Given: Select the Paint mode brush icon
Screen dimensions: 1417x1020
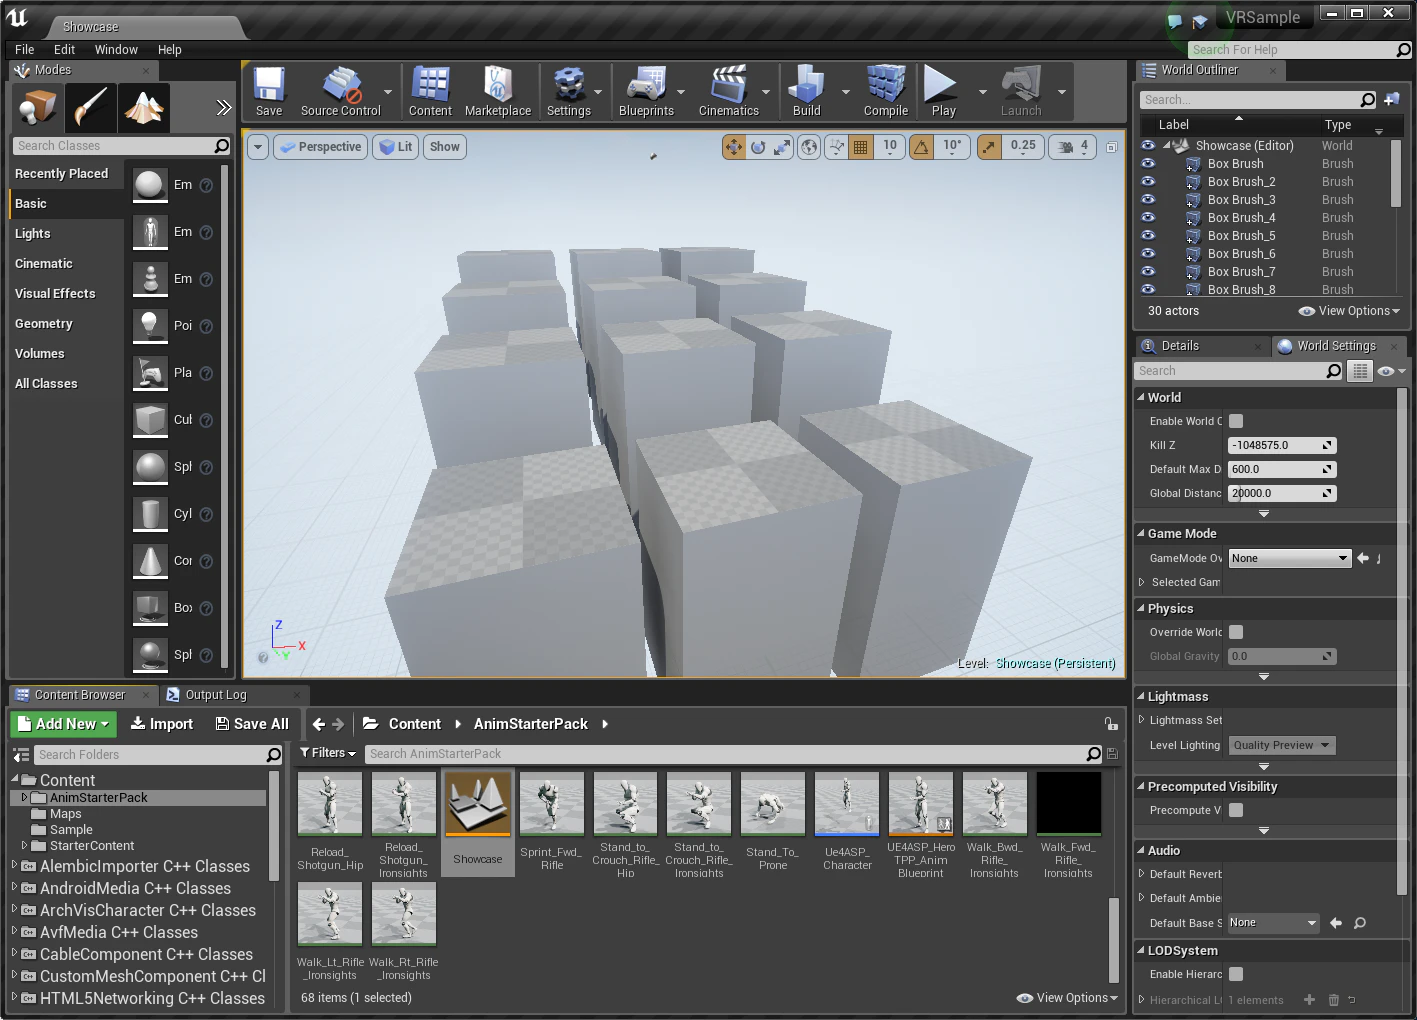Looking at the screenshot, I should 91,108.
